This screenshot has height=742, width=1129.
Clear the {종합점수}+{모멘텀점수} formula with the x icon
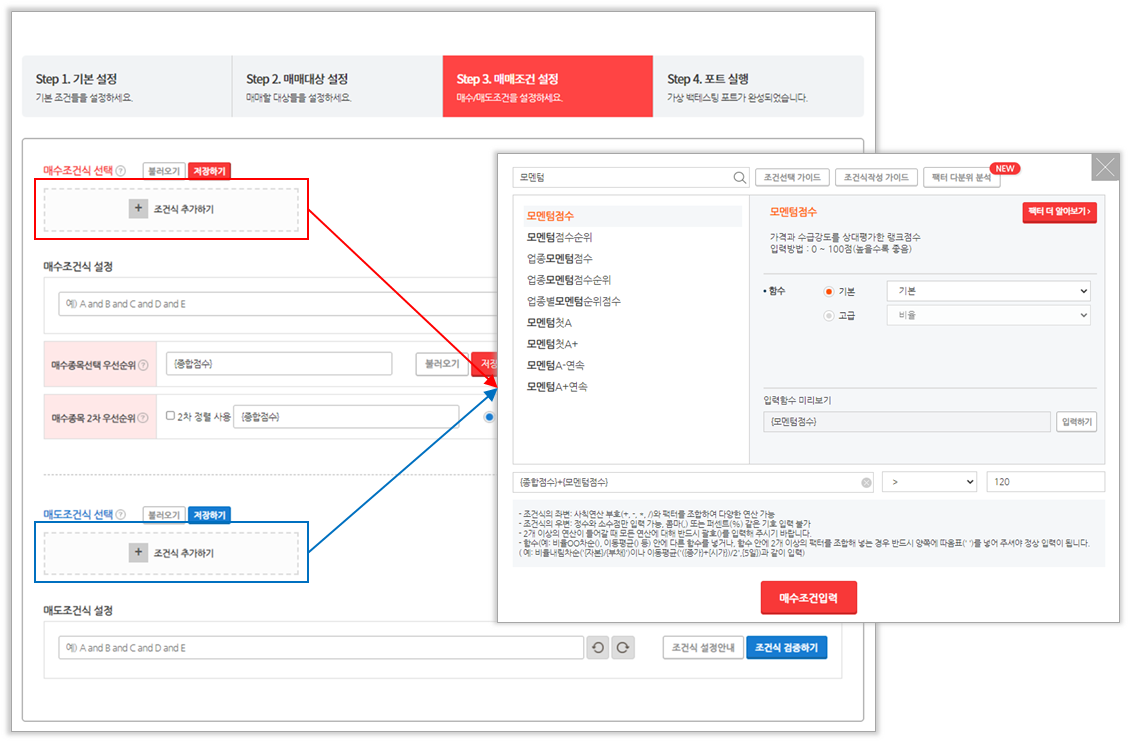pyautogui.click(x=866, y=483)
